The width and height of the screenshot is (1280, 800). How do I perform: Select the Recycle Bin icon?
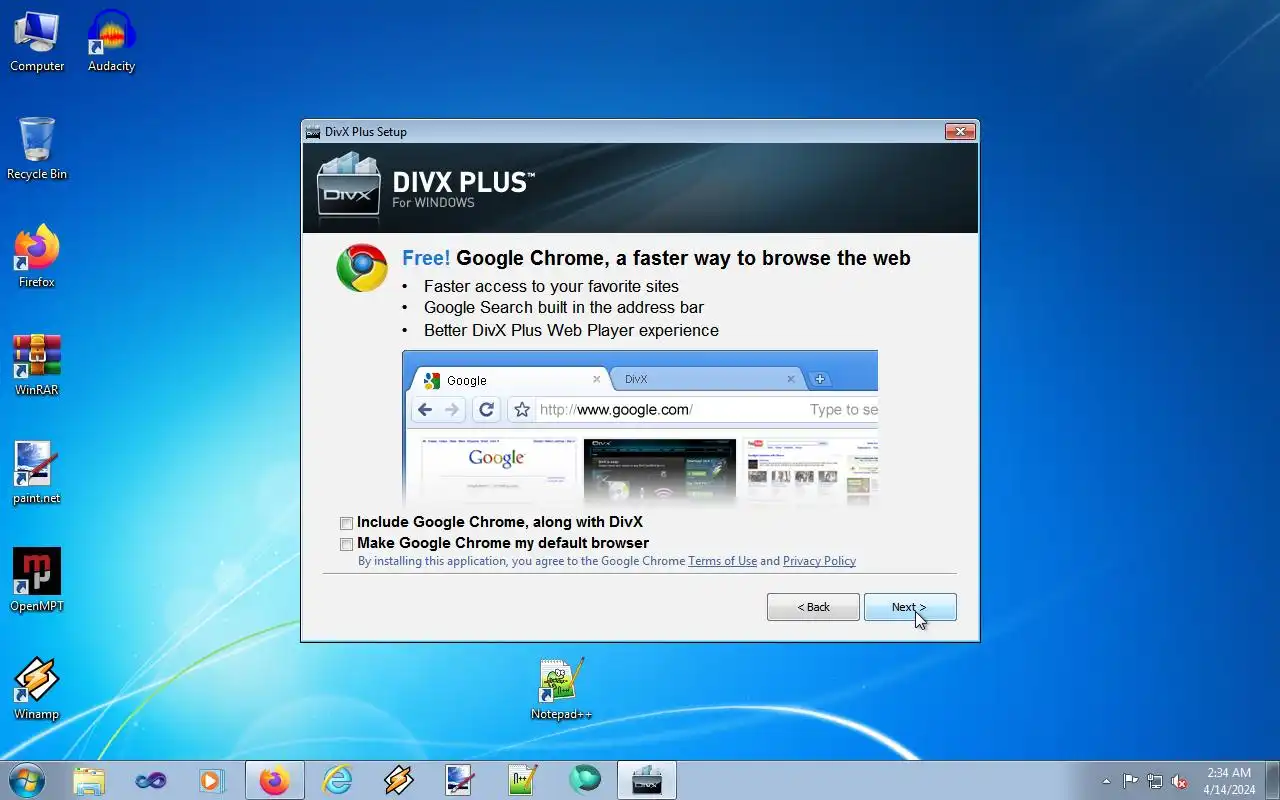pos(37,149)
